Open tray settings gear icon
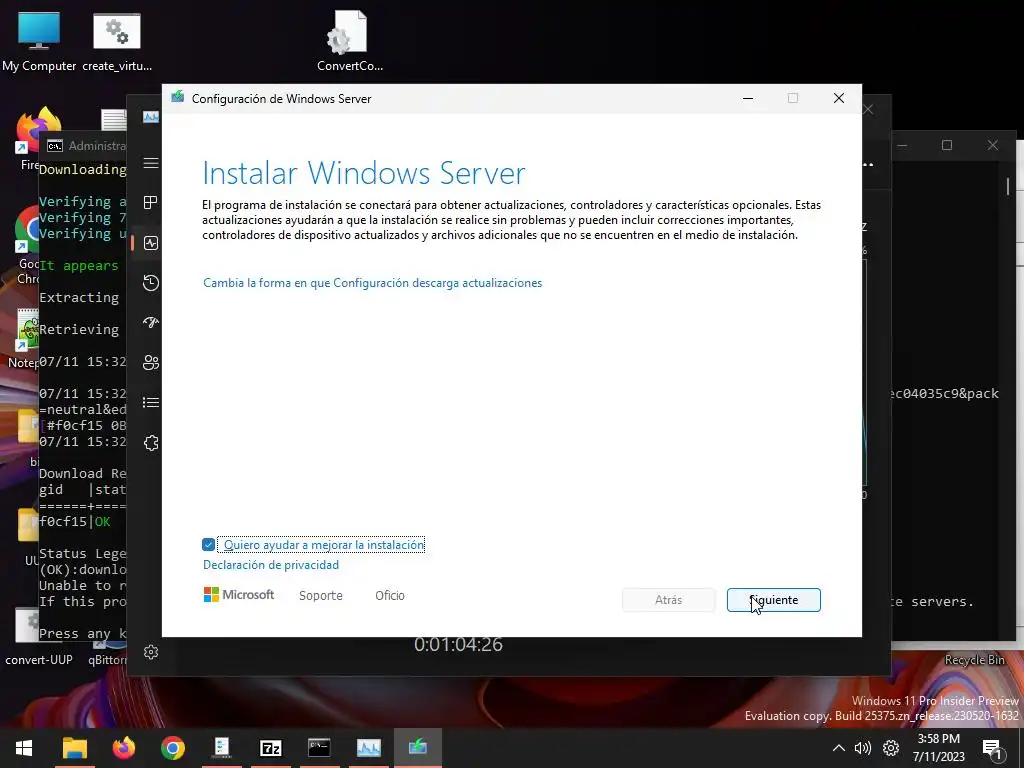The image size is (1024, 768). tap(891, 748)
